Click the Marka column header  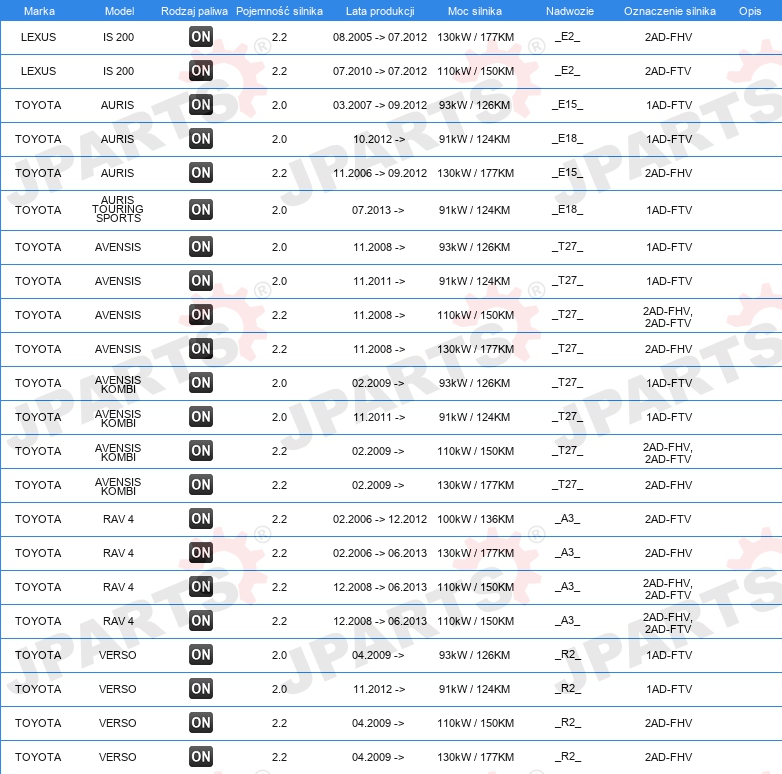tap(39, 11)
